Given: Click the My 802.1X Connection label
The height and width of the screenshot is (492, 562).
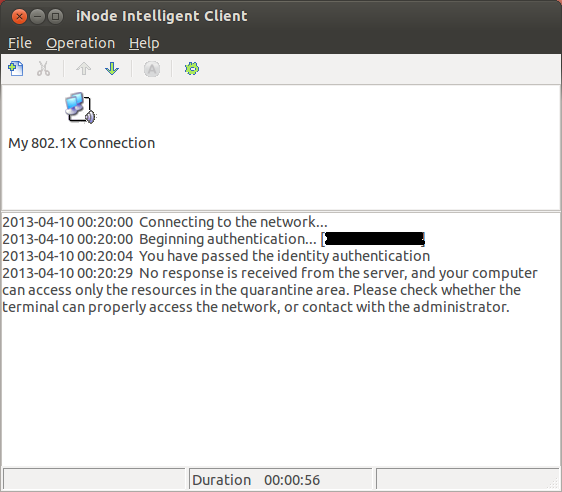Looking at the screenshot, I should [81, 143].
